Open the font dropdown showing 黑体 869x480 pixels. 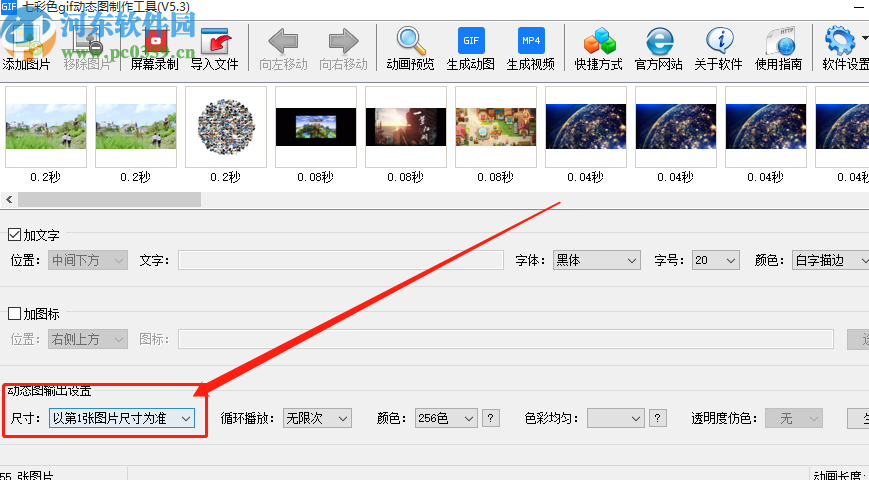[x=597, y=261]
